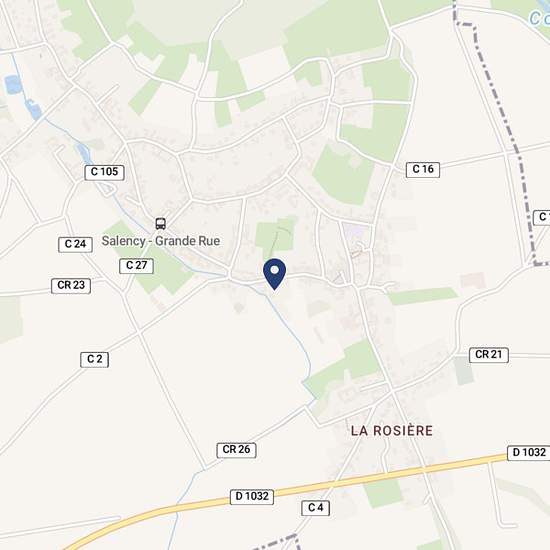Click the C 16 road shield

[423, 170]
